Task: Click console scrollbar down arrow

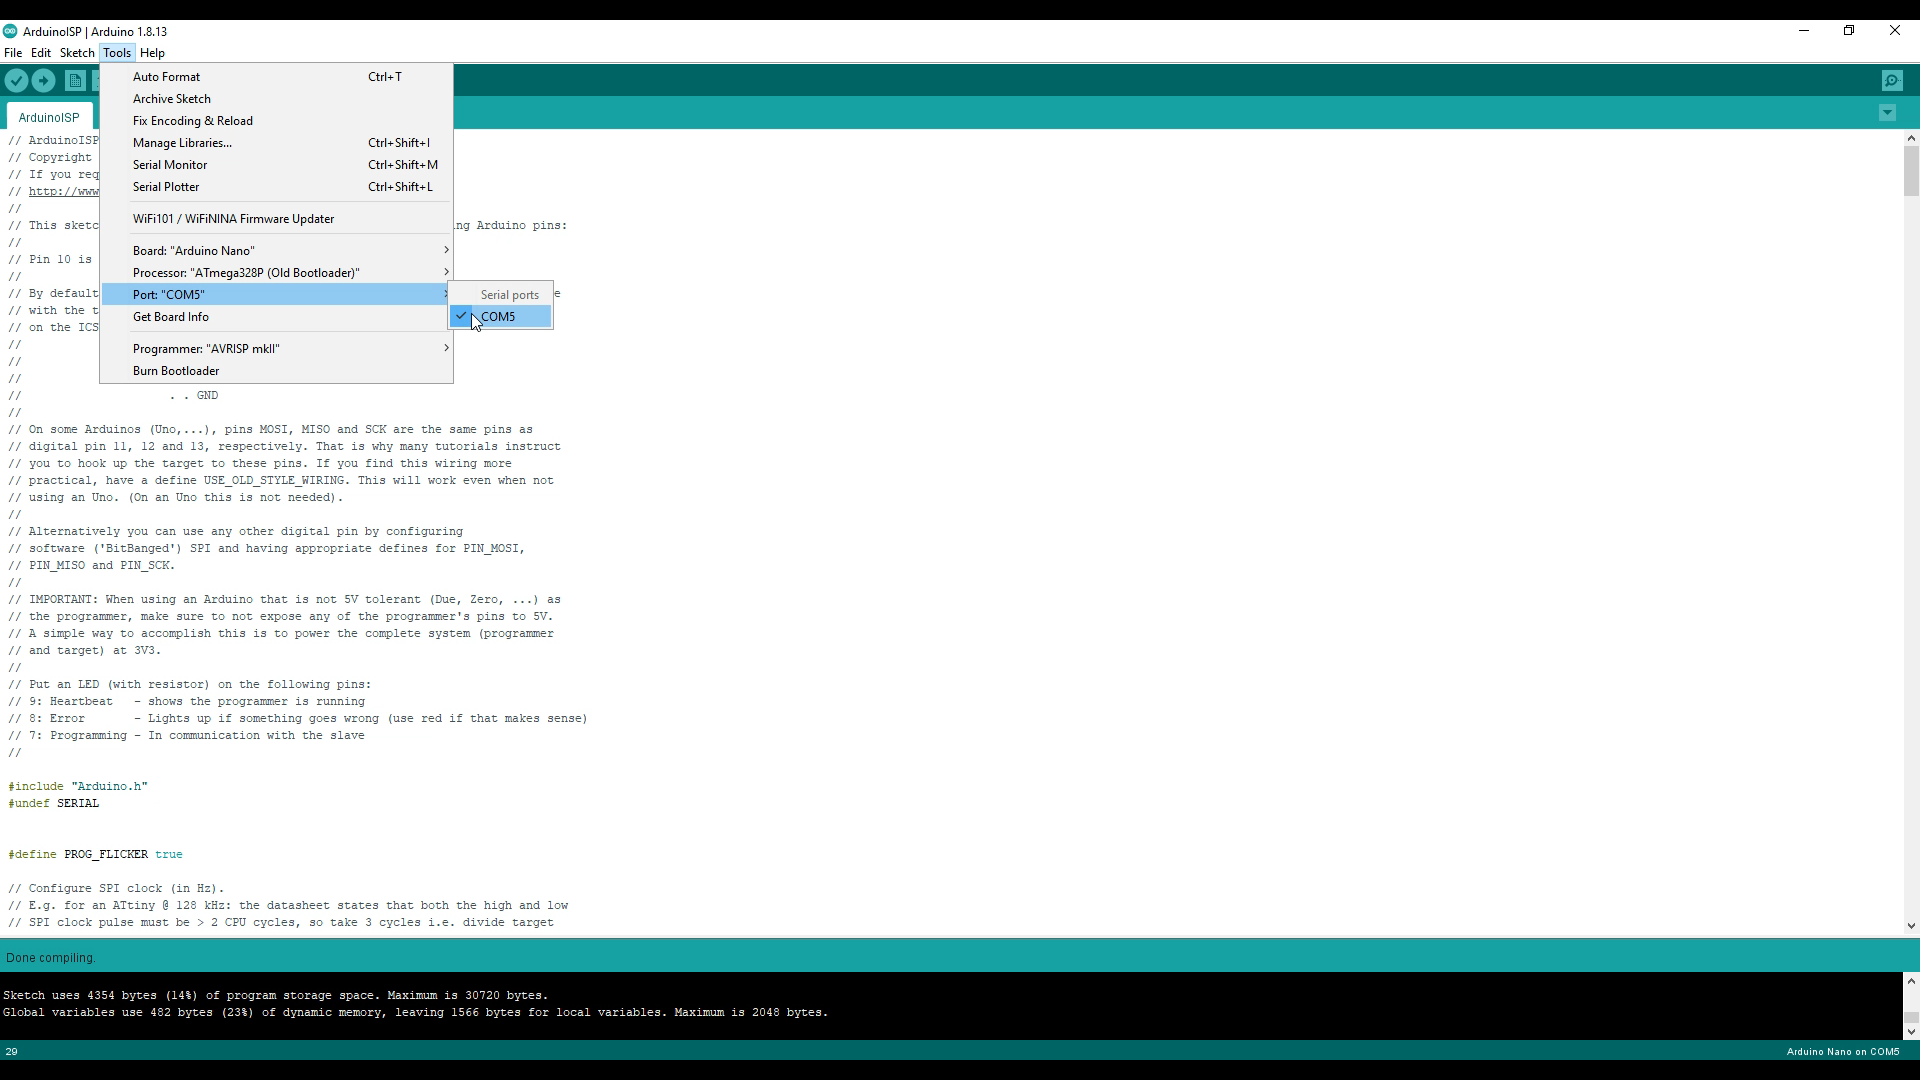Action: (1911, 1032)
